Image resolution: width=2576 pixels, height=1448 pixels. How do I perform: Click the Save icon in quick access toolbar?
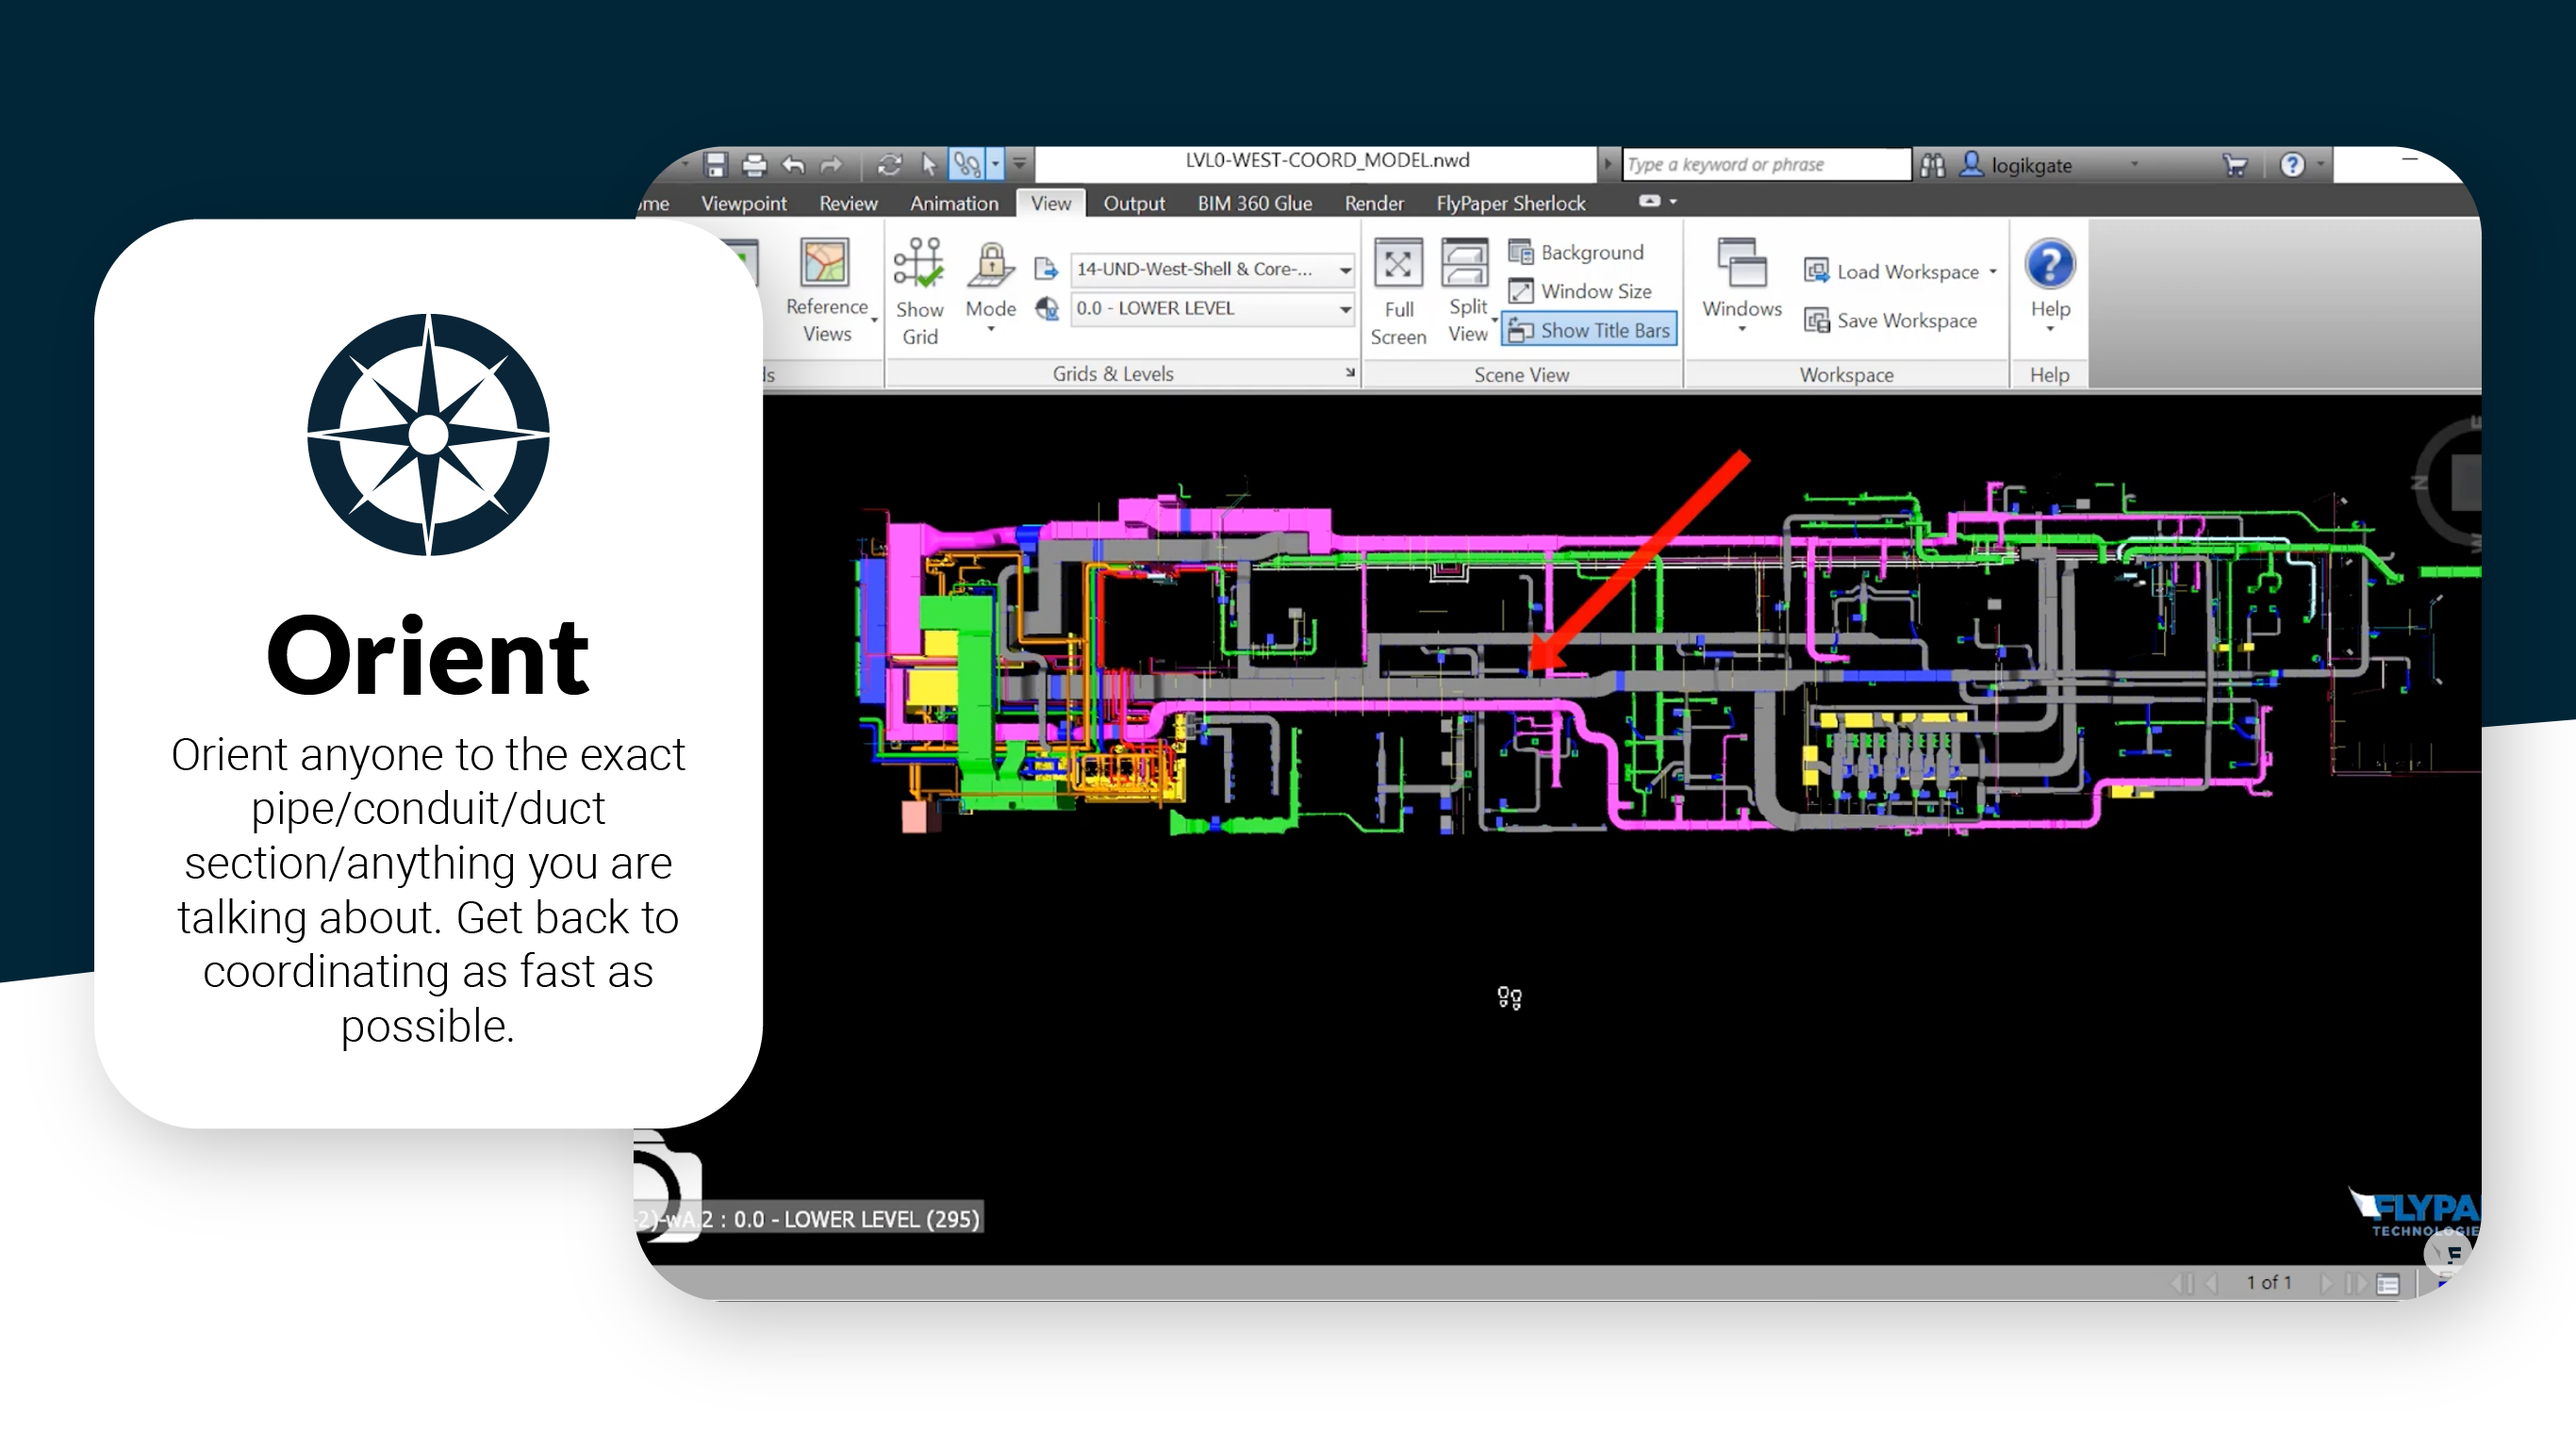[715, 164]
